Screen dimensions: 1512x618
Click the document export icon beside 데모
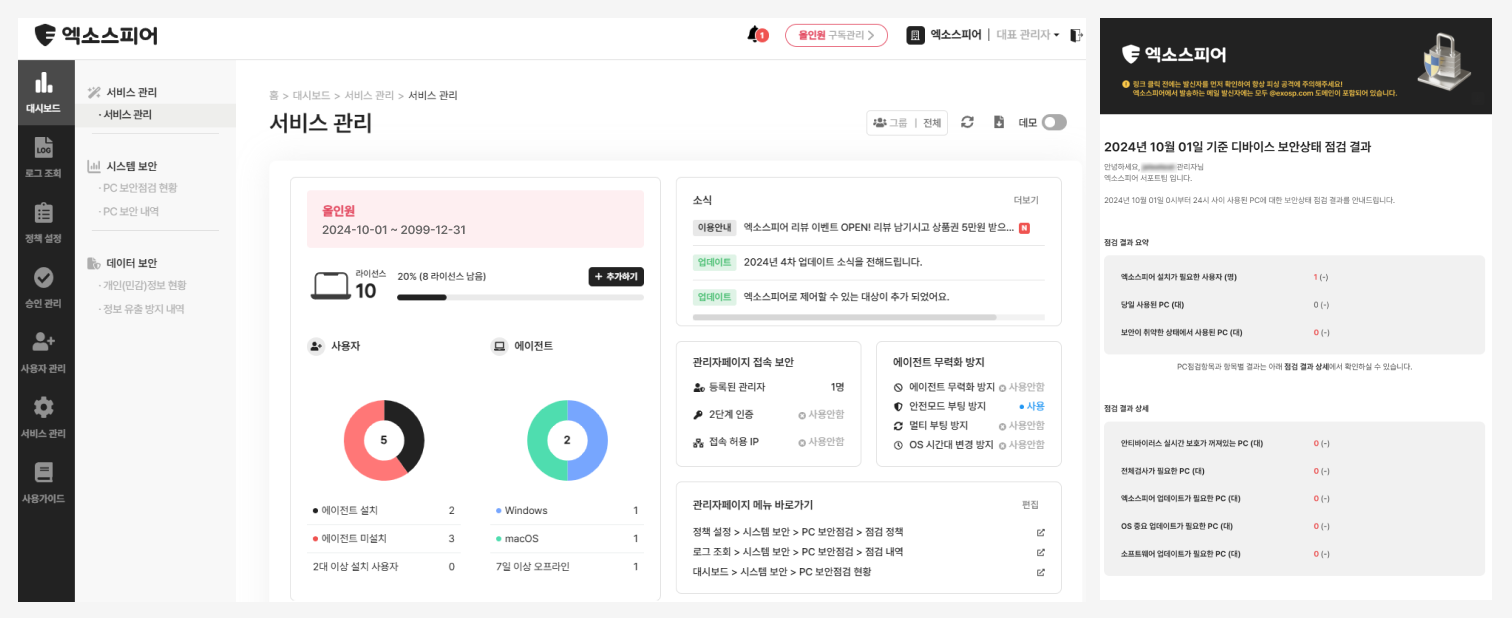(x=998, y=122)
